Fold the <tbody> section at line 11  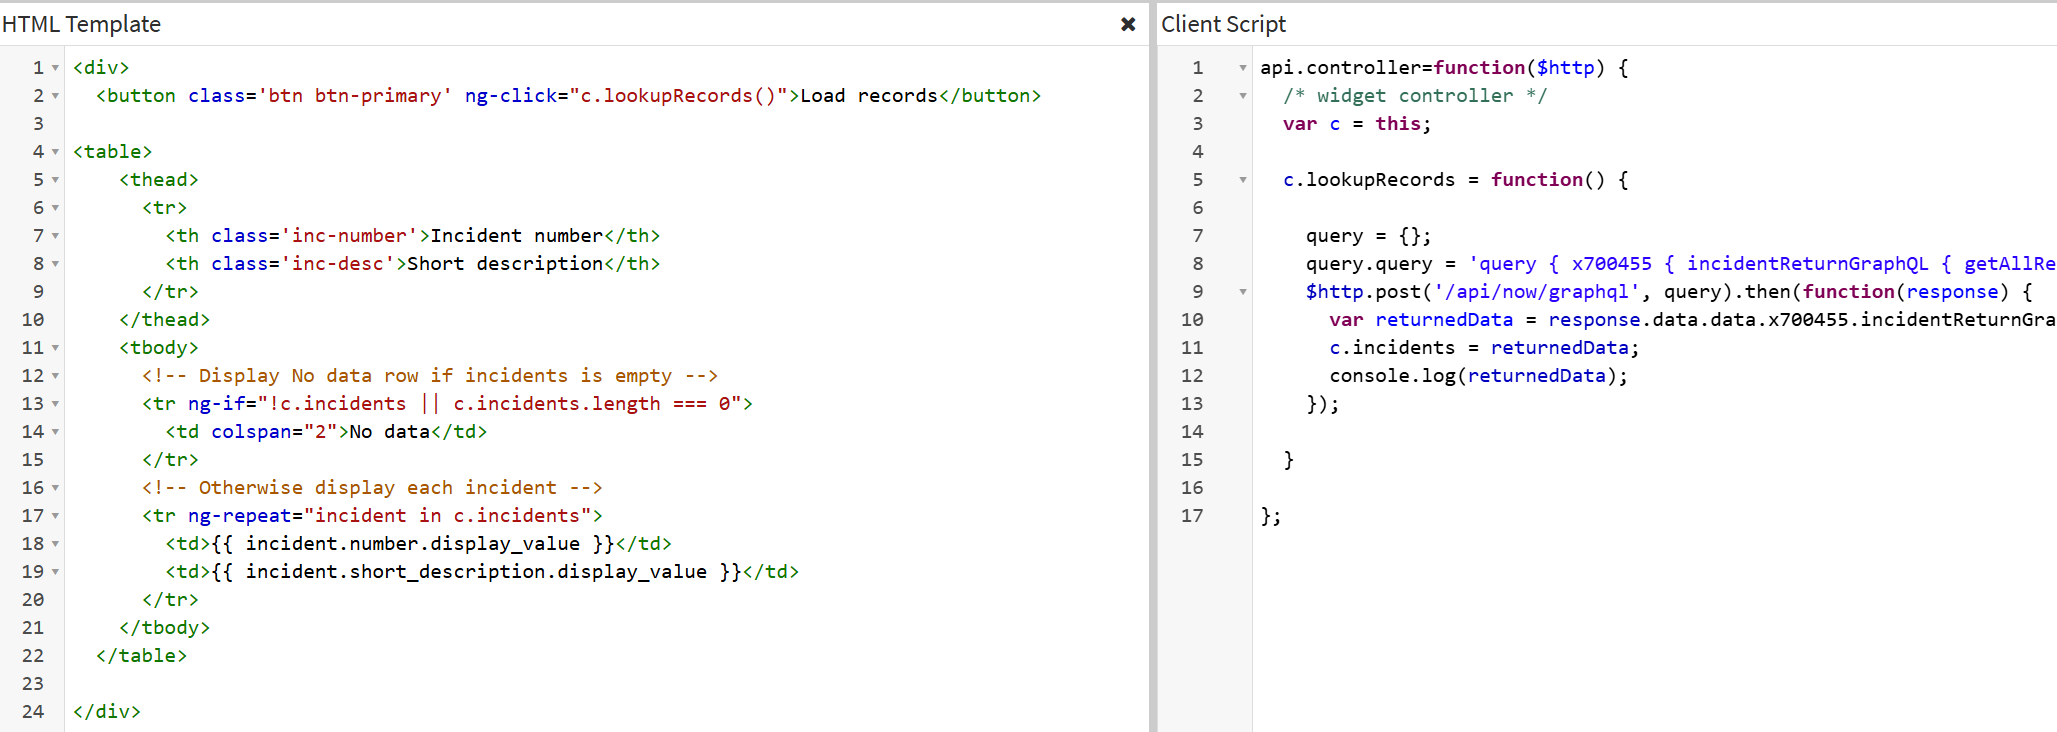55,348
